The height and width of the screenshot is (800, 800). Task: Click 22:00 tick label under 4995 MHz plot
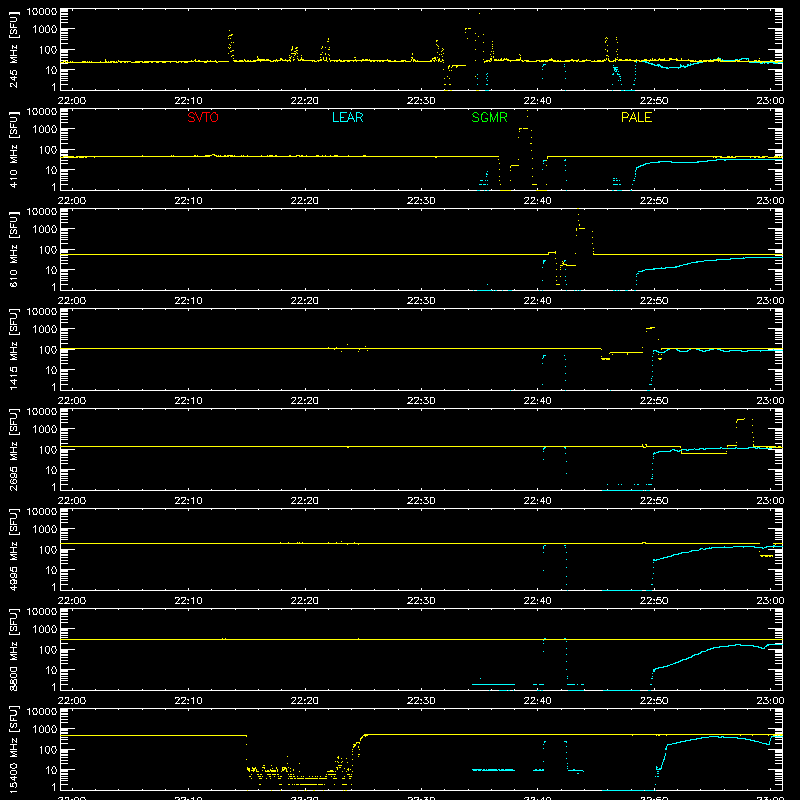71,601
